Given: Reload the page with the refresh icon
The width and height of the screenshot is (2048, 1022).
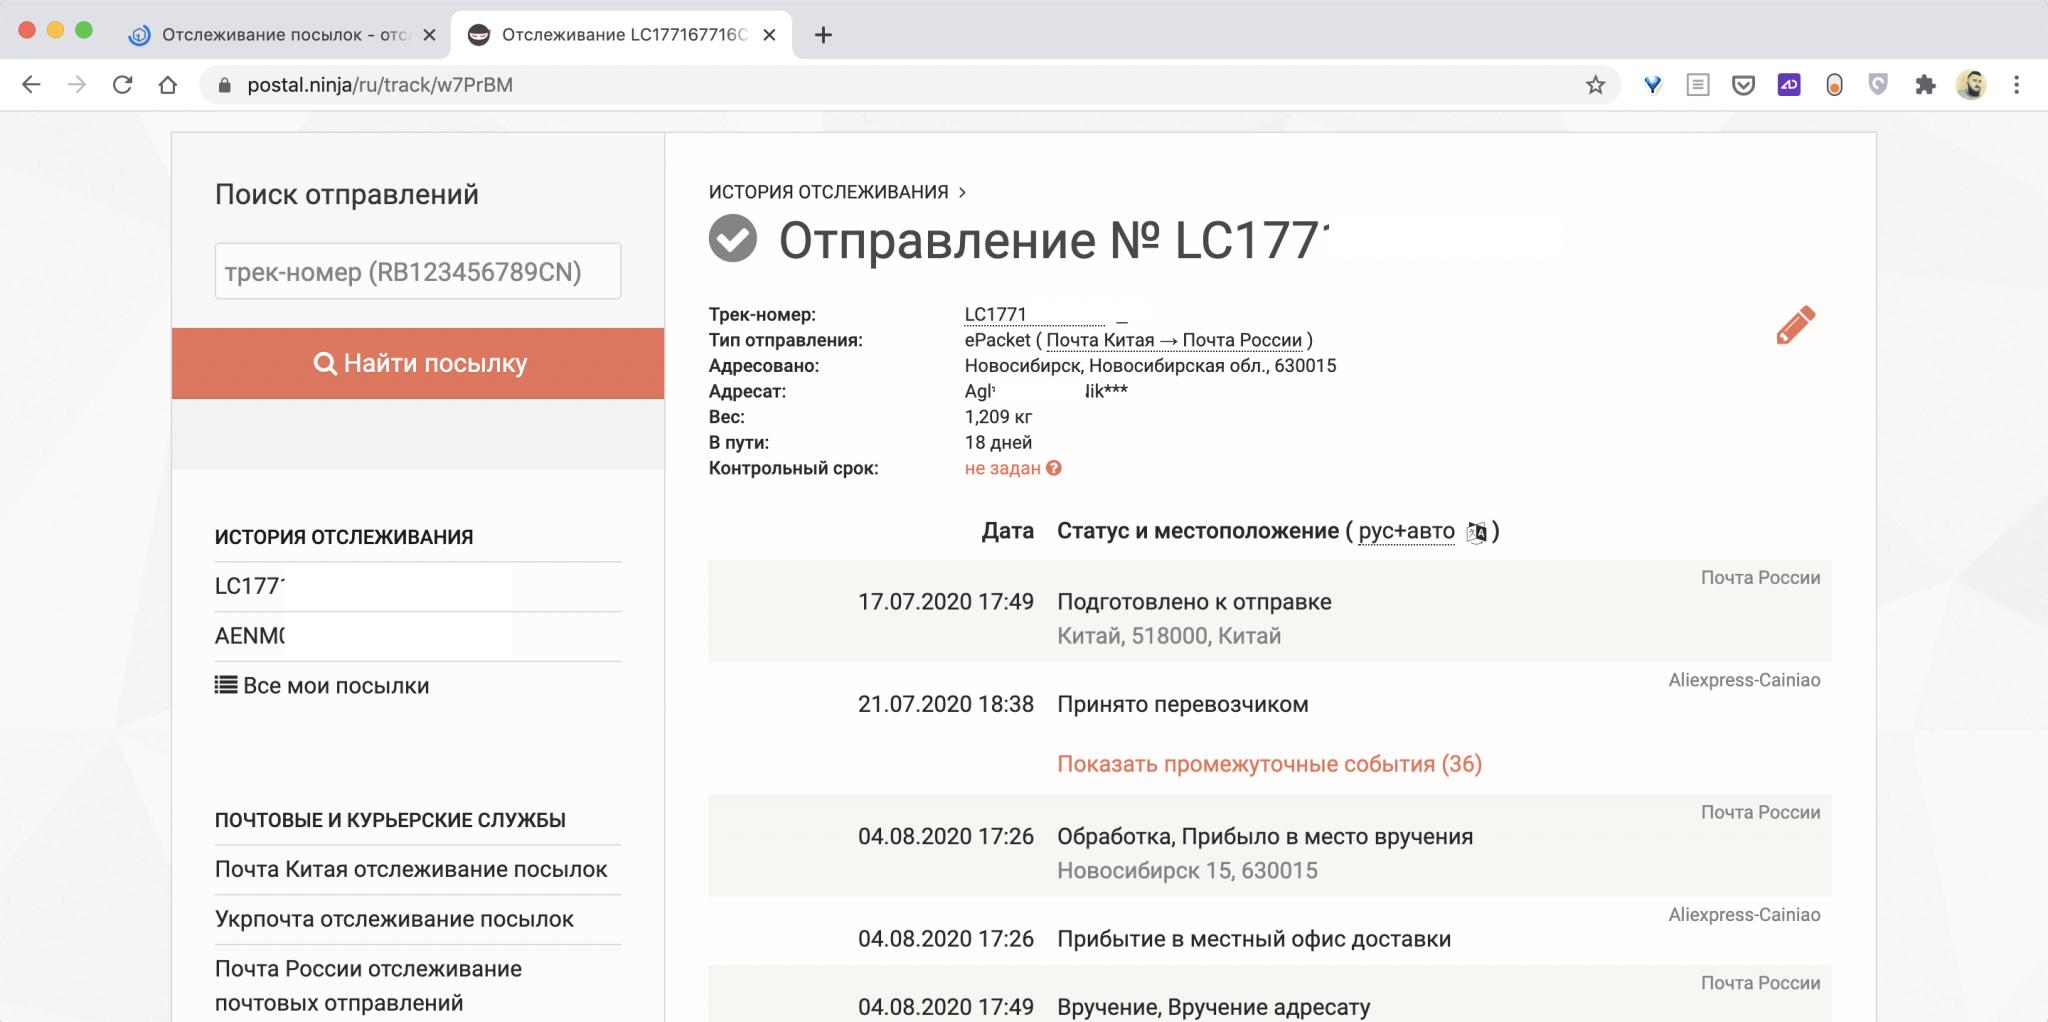Looking at the screenshot, I should 122,85.
